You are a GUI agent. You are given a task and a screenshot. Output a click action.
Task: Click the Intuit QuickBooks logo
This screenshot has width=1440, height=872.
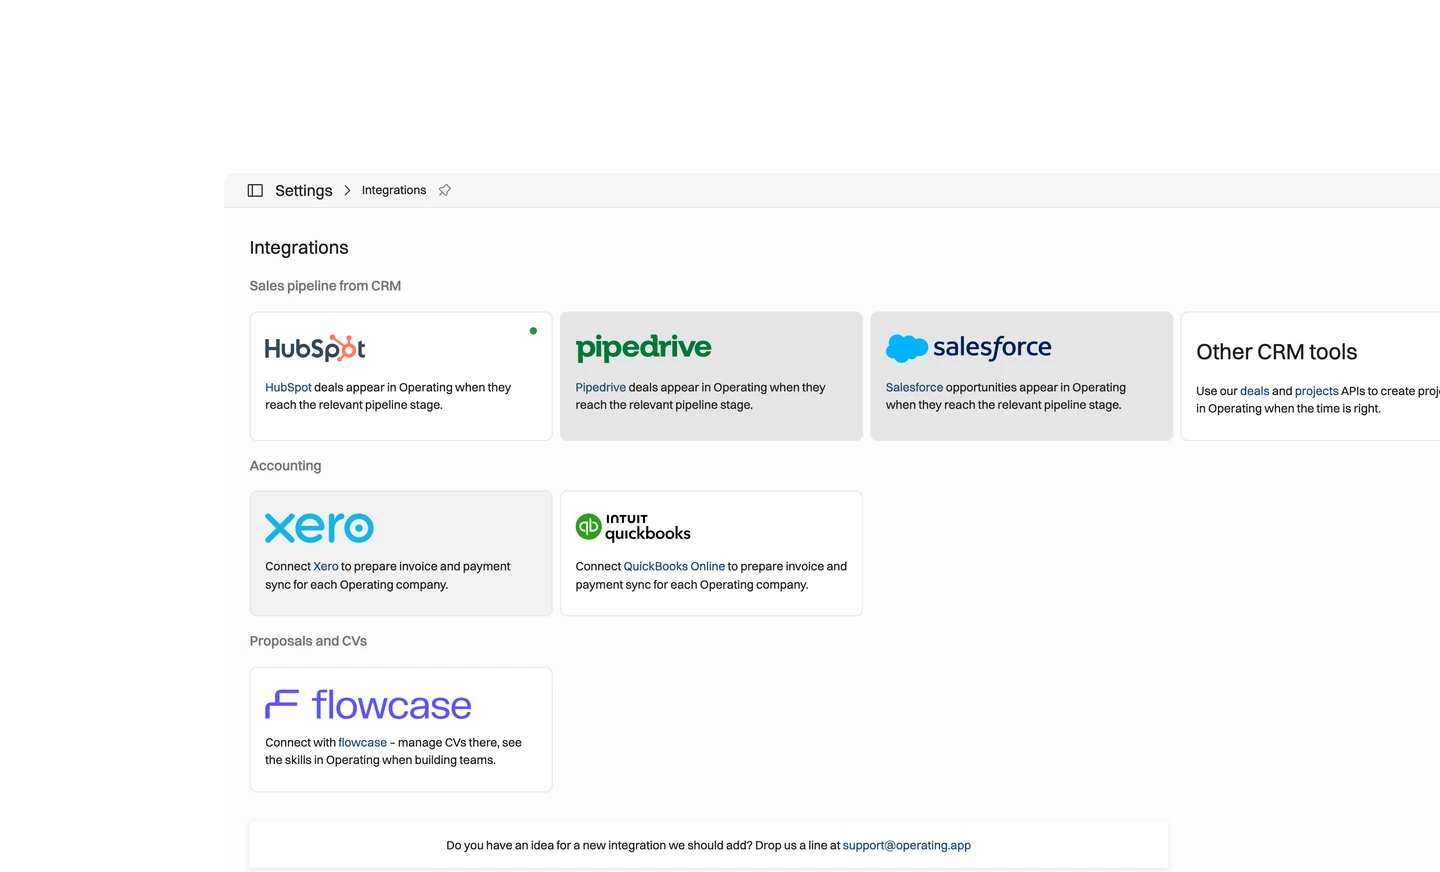[633, 527]
